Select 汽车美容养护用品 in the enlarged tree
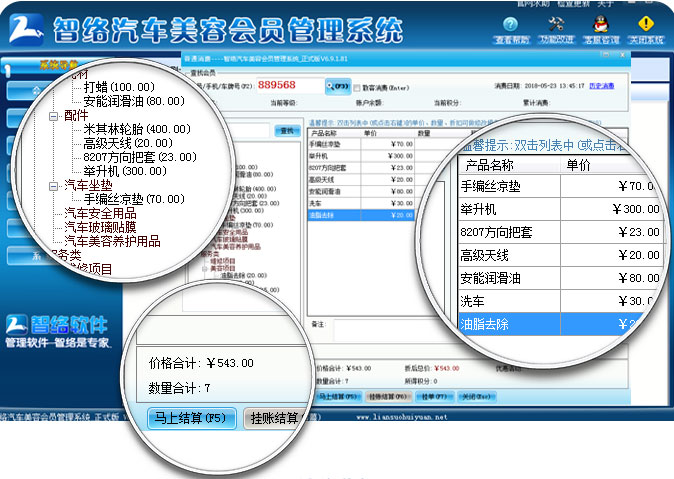Viewport: 674px width, 479px height. (112, 241)
